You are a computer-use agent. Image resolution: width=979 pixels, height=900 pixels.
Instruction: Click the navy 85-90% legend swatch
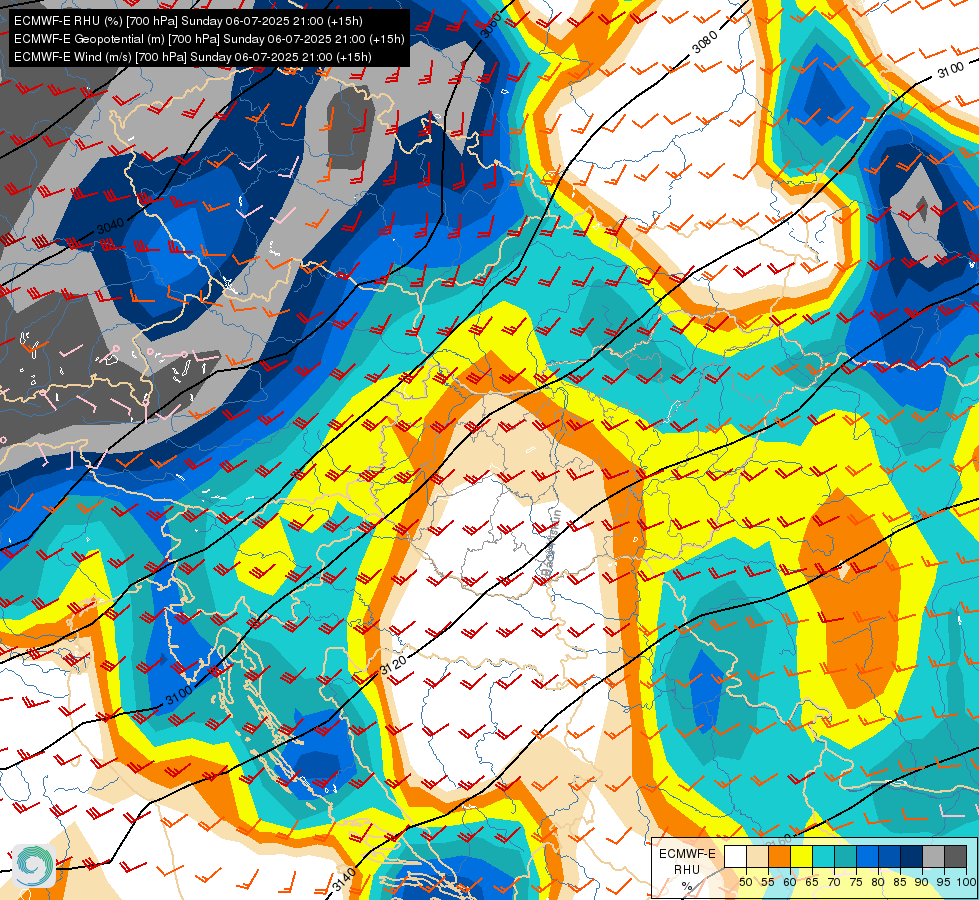click(x=911, y=856)
